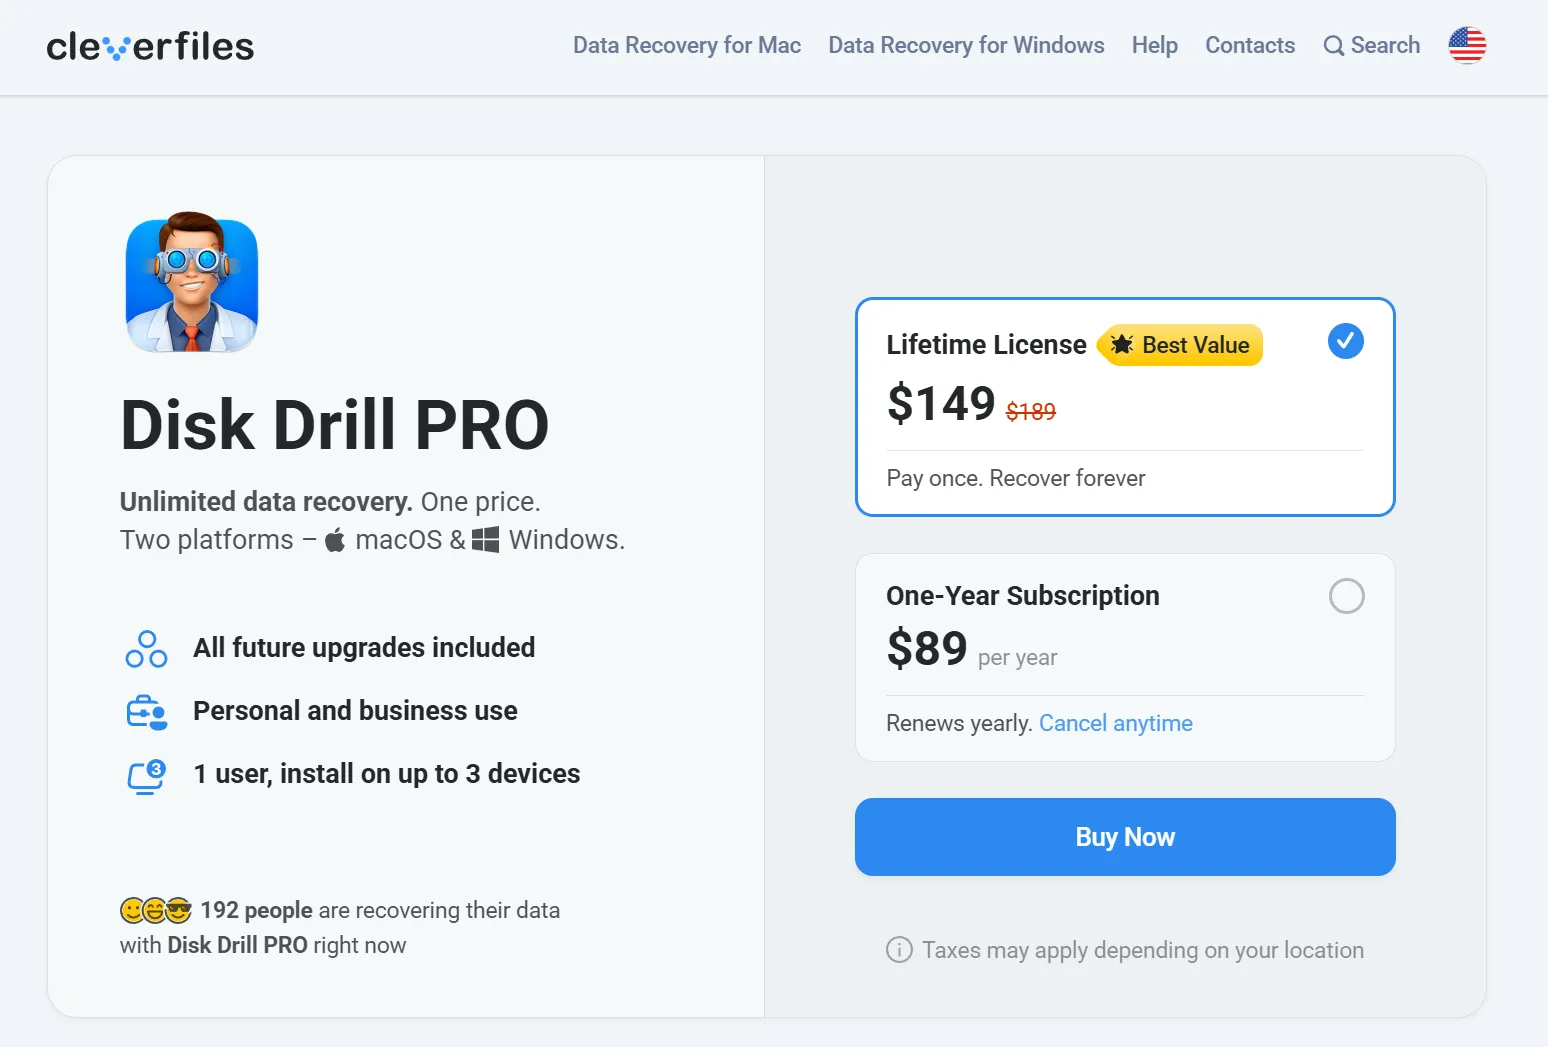The width and height of the screenshot is (1548, 1047).
Task: Click the Best Value badge
Action: (1180, 345)
